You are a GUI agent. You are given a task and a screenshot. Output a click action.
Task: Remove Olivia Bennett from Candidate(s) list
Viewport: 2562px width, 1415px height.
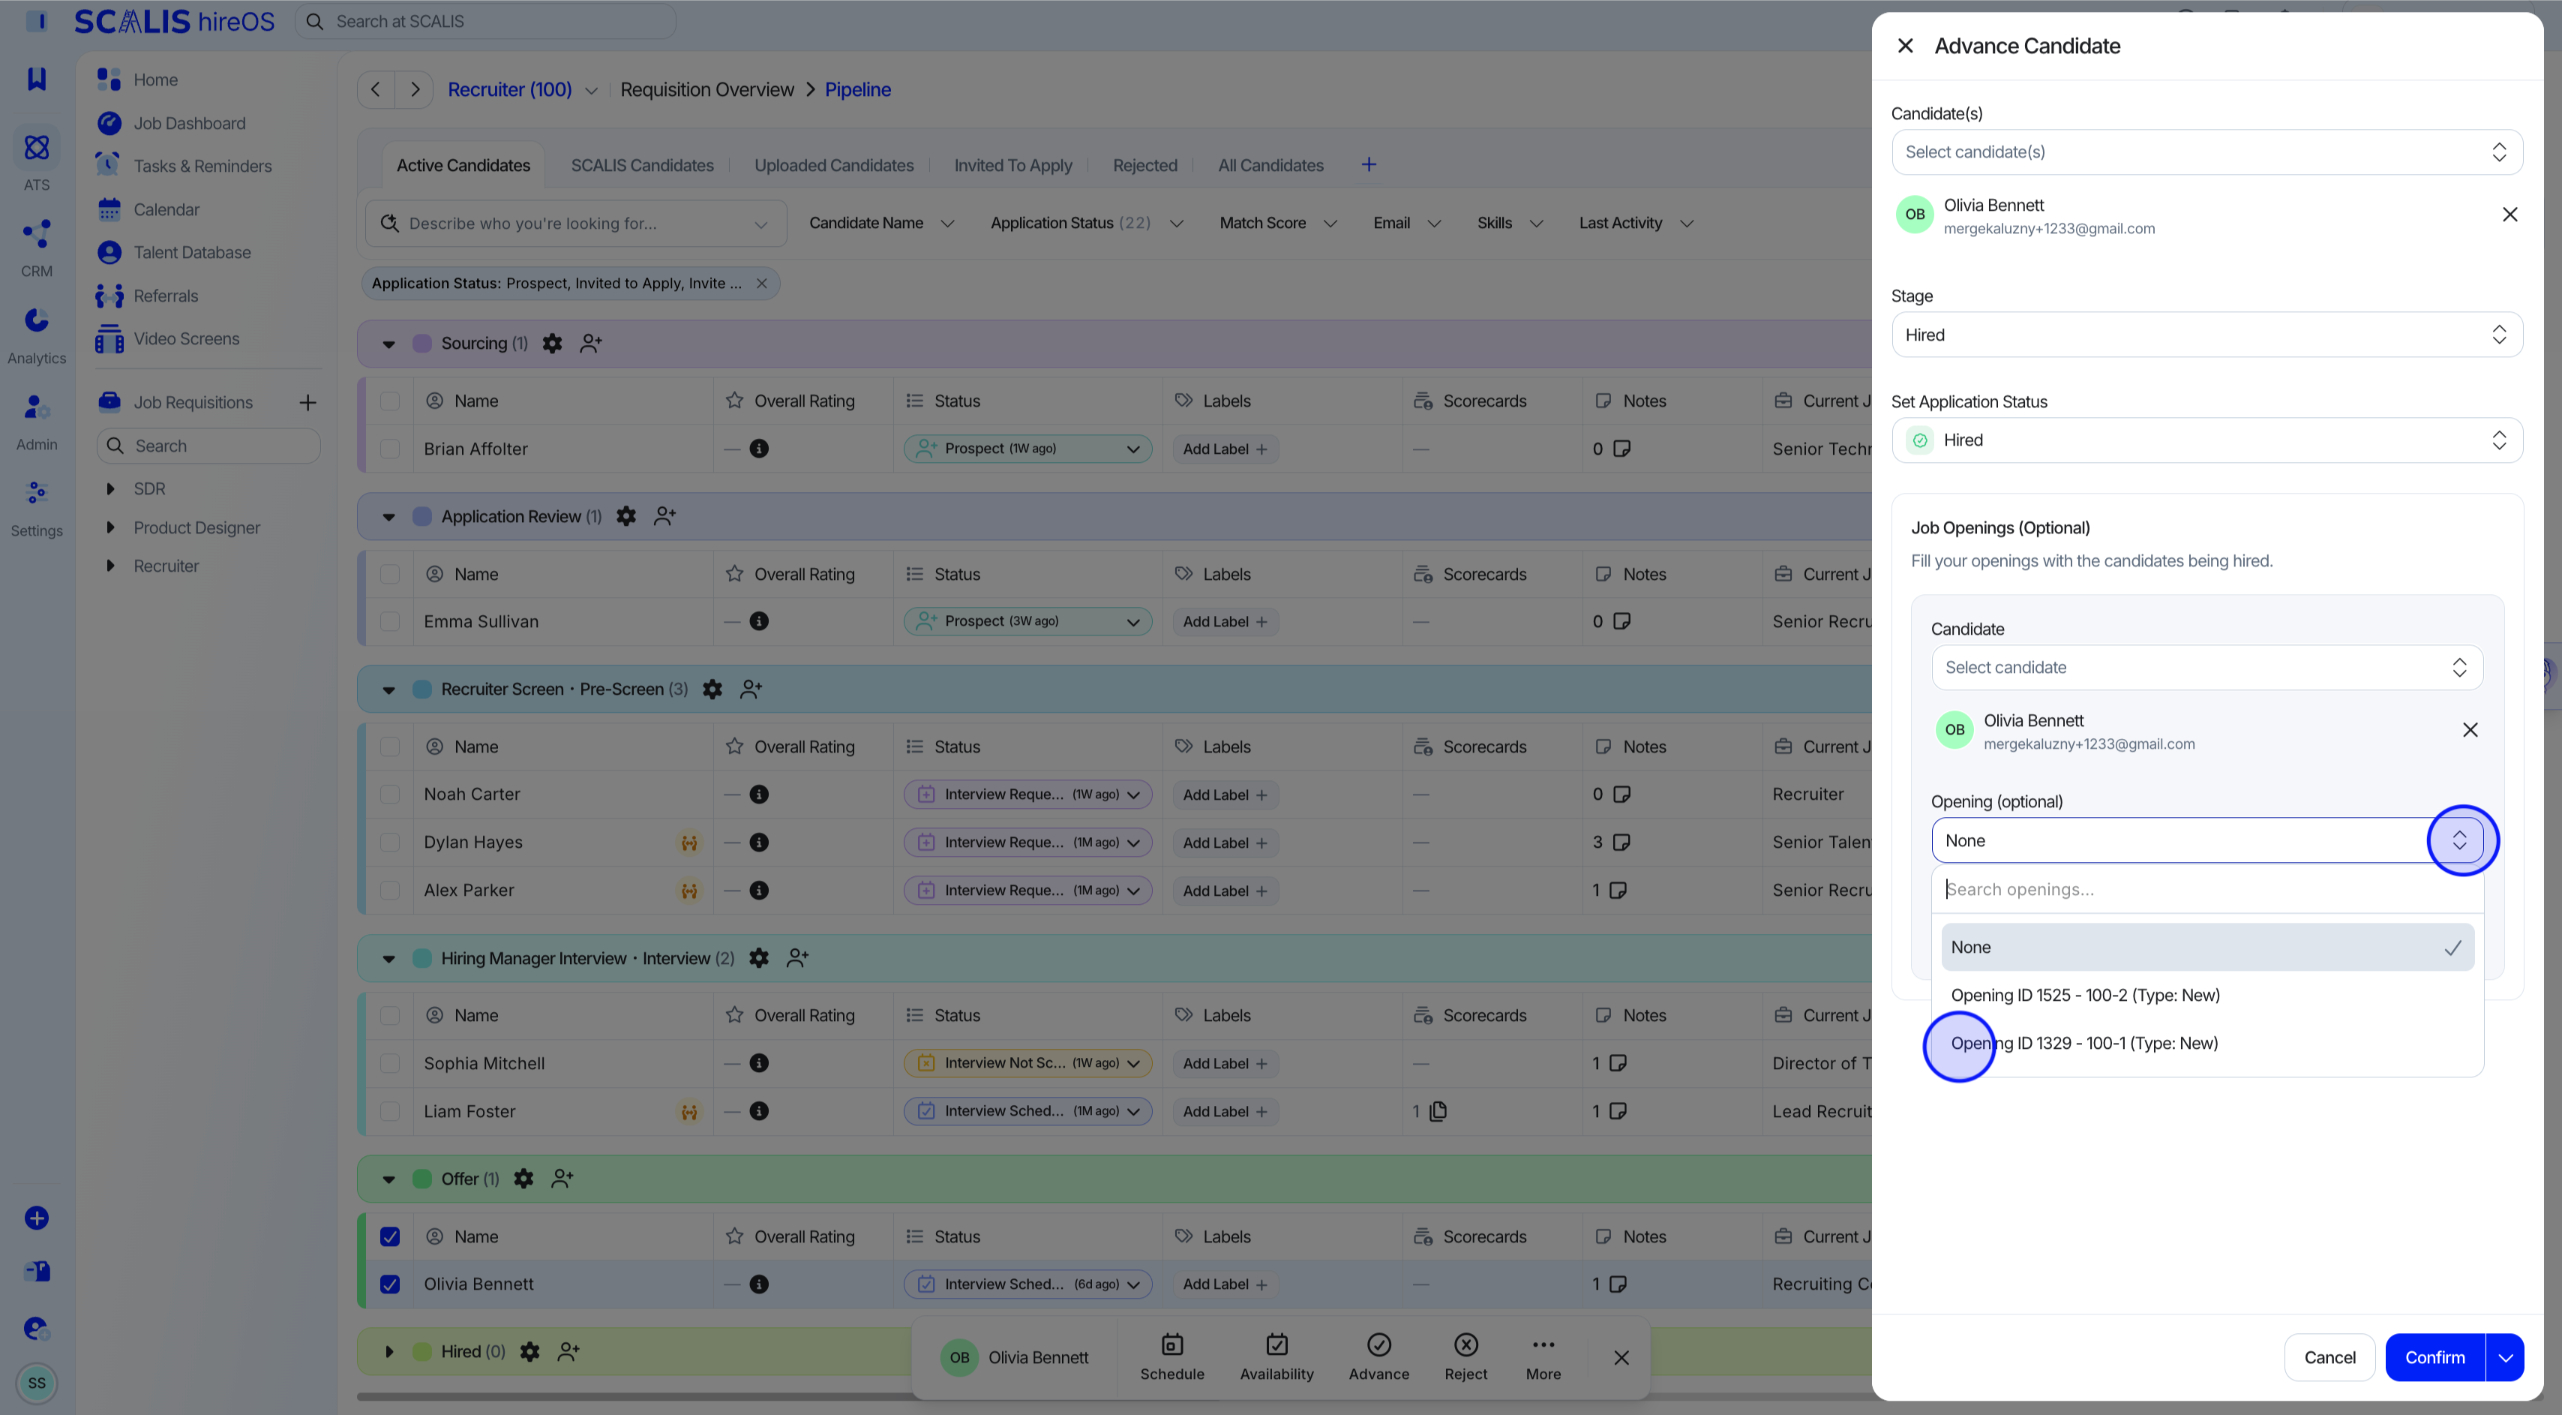[x=2509, y=215]
